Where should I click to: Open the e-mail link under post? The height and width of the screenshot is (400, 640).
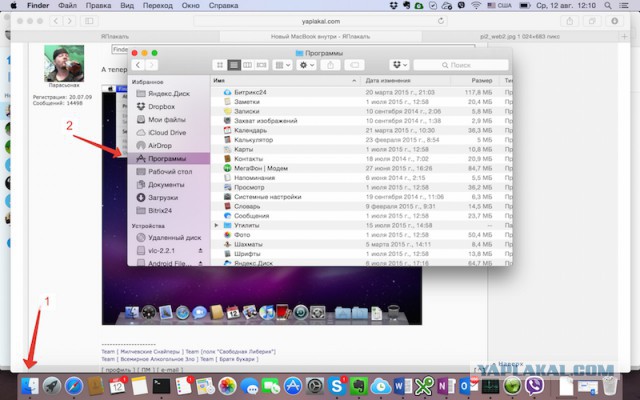point(170,370)
